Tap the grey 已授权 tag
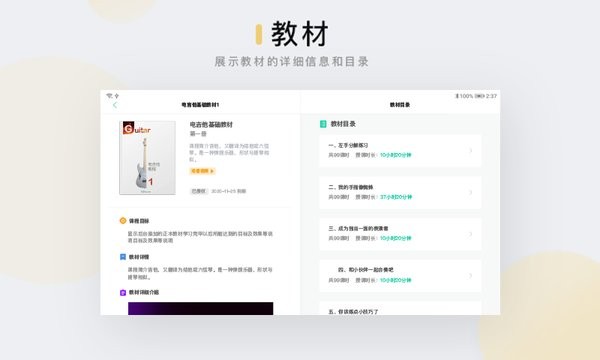The image size is (600, 360). [199, 191]
